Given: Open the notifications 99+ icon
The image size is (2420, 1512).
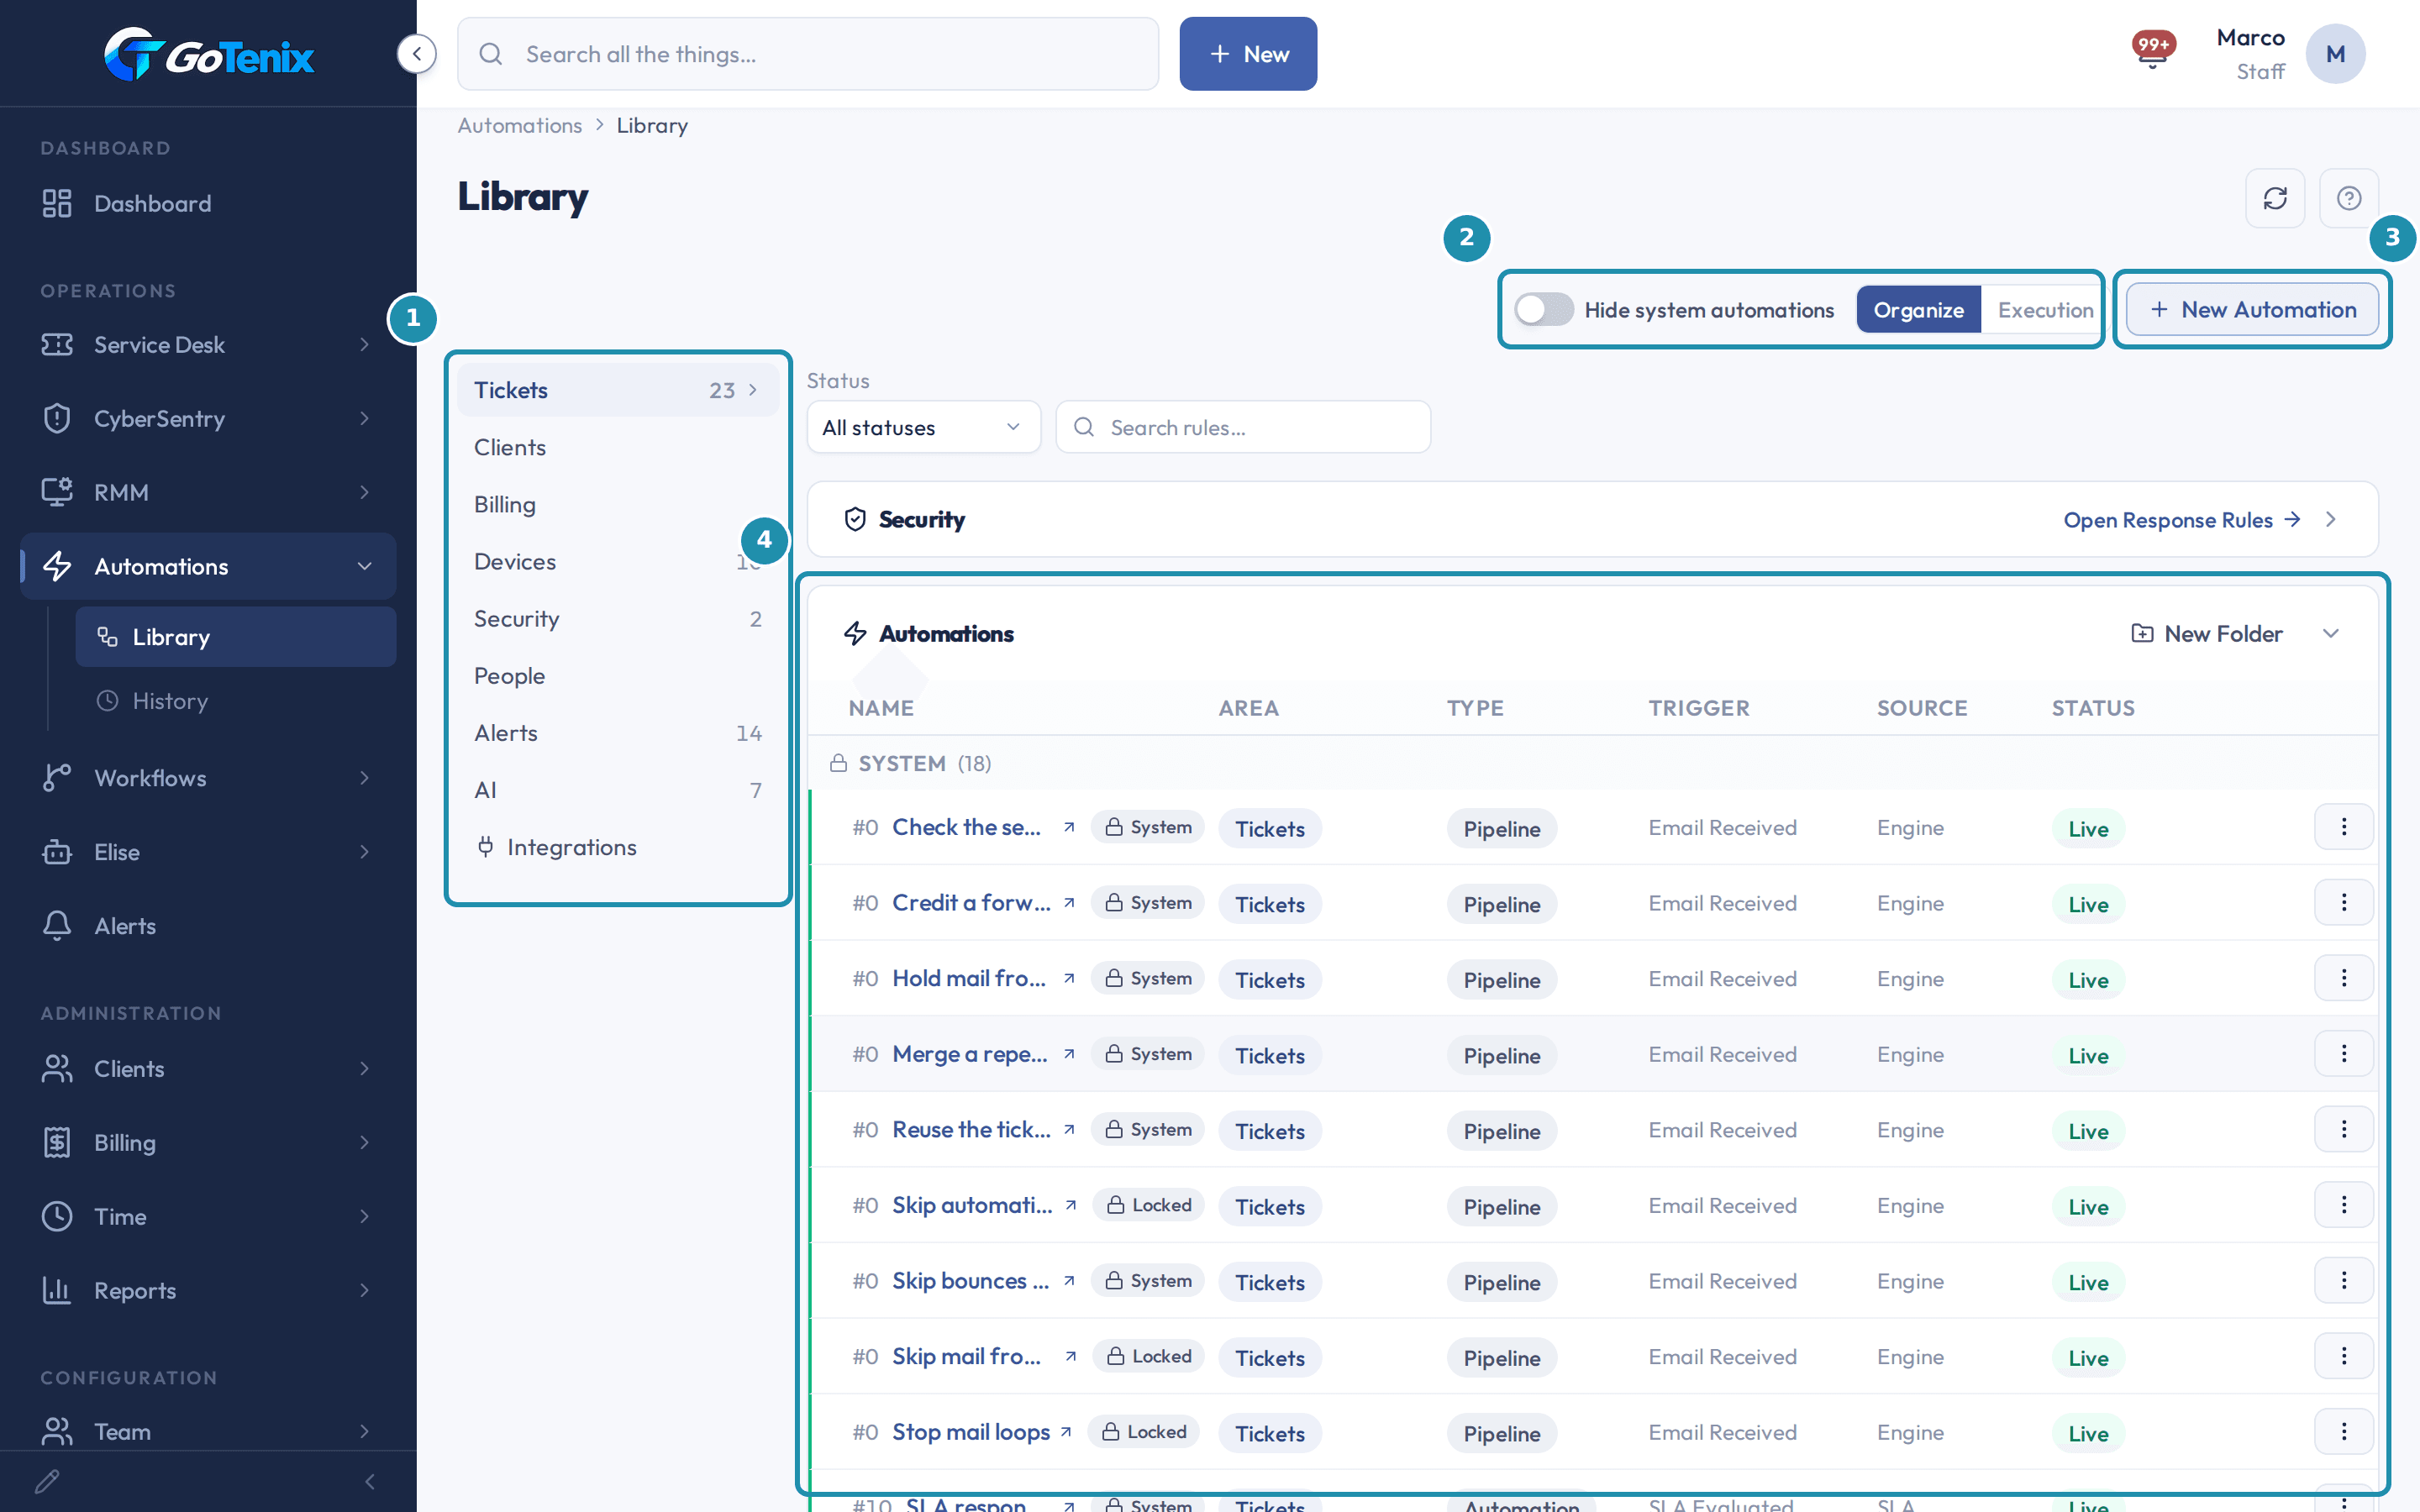Looking at the screenshot, I should coord(2152,50).
